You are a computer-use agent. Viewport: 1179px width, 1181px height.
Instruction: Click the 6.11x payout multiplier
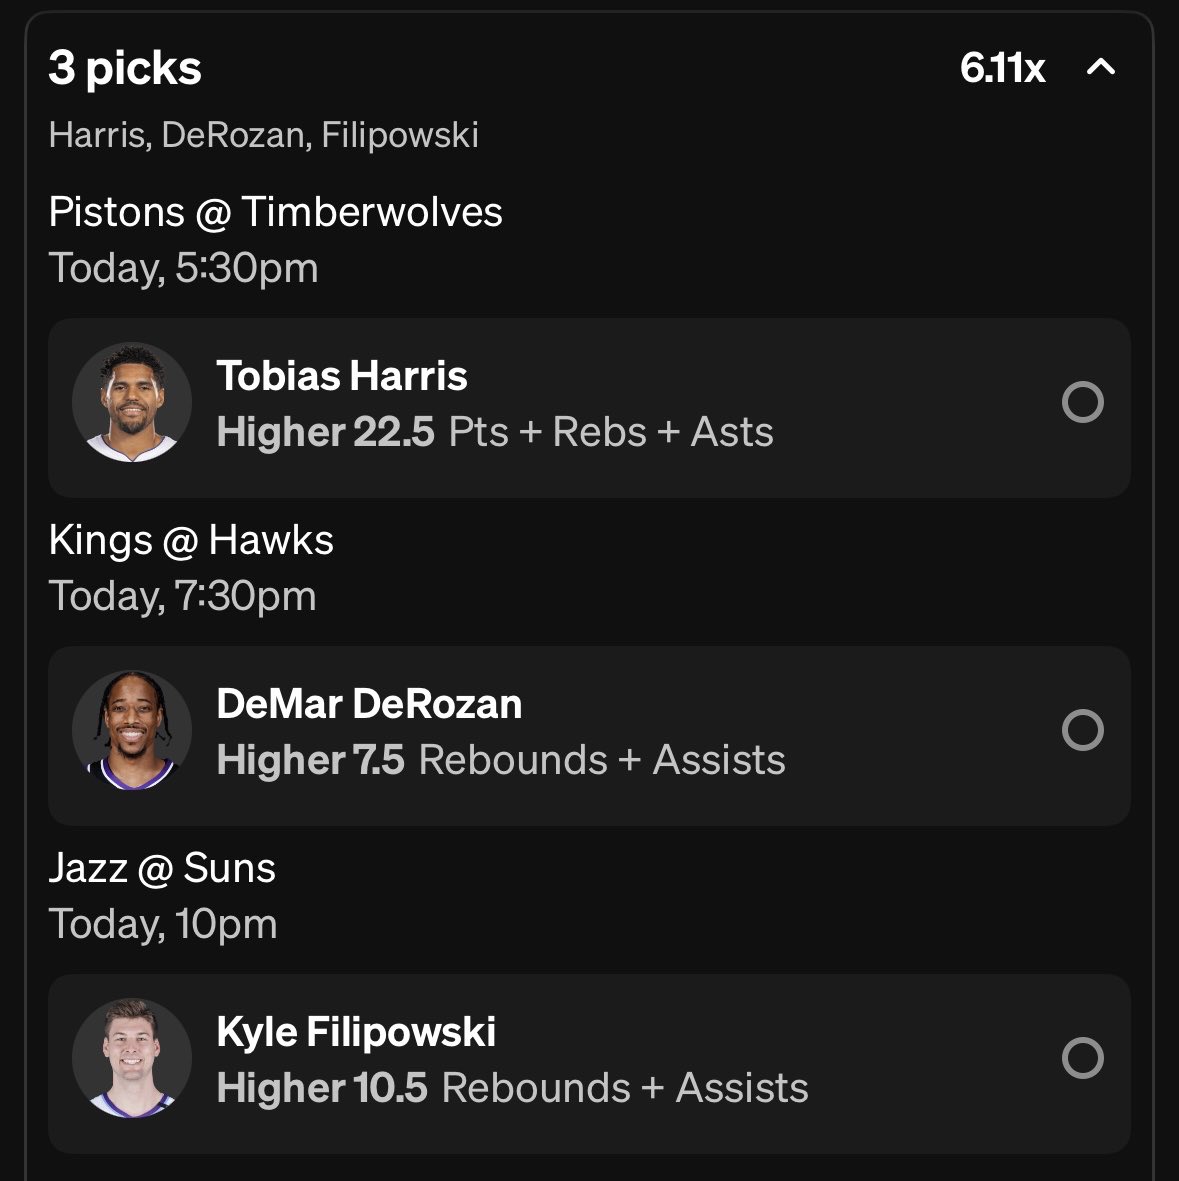click(1002, 68)
